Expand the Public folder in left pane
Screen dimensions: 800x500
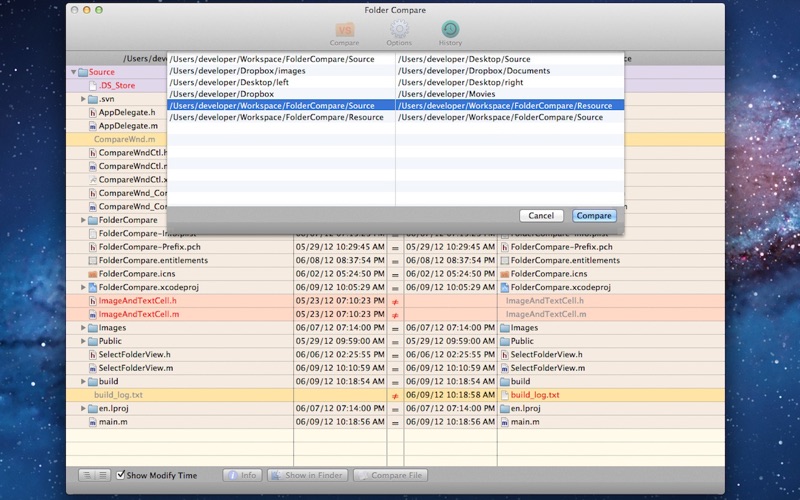pyautogui.click(x=83, y=341)
